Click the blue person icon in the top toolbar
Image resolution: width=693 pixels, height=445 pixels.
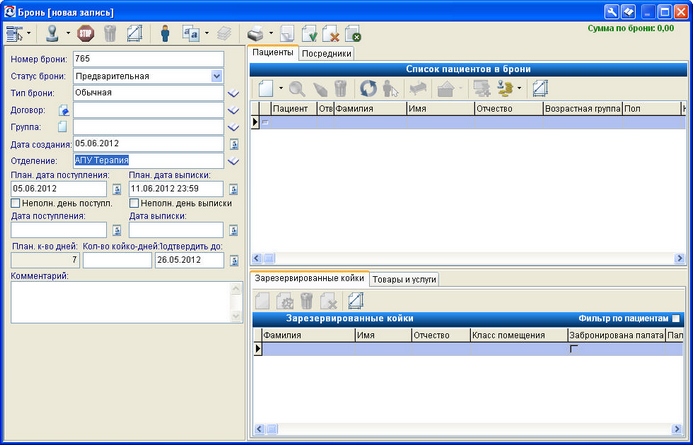pyautogui.click(x=165, y=33)
